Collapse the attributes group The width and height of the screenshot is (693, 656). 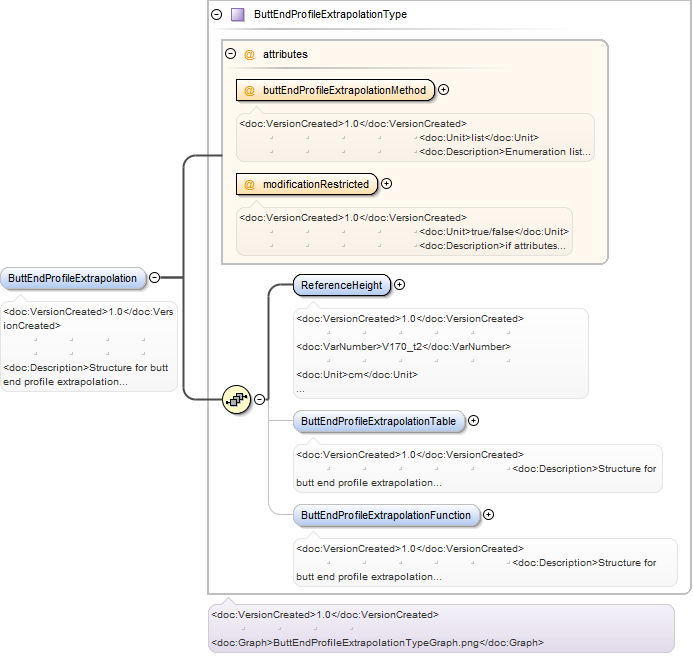(x=230, y=54)
